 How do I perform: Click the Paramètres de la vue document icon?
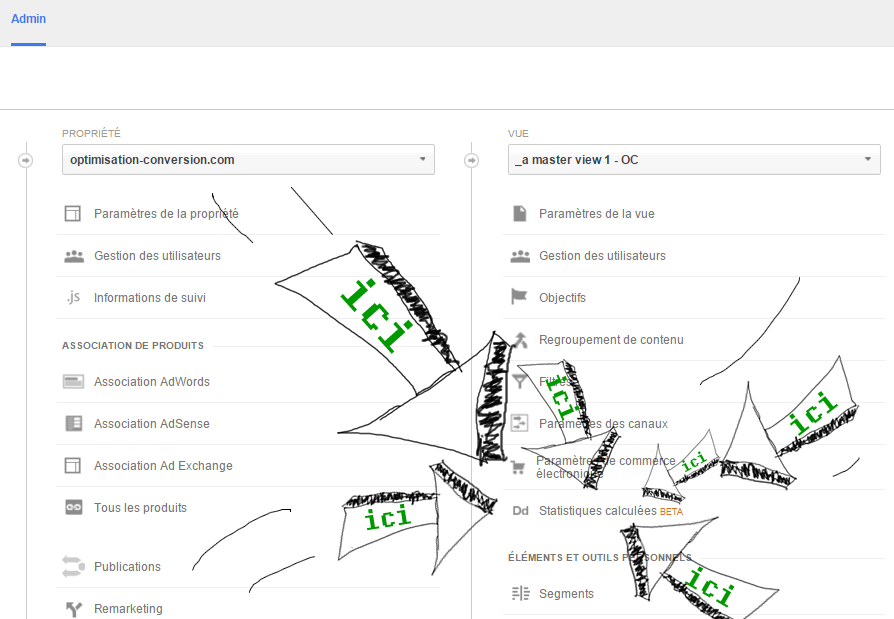coord(519,214)
